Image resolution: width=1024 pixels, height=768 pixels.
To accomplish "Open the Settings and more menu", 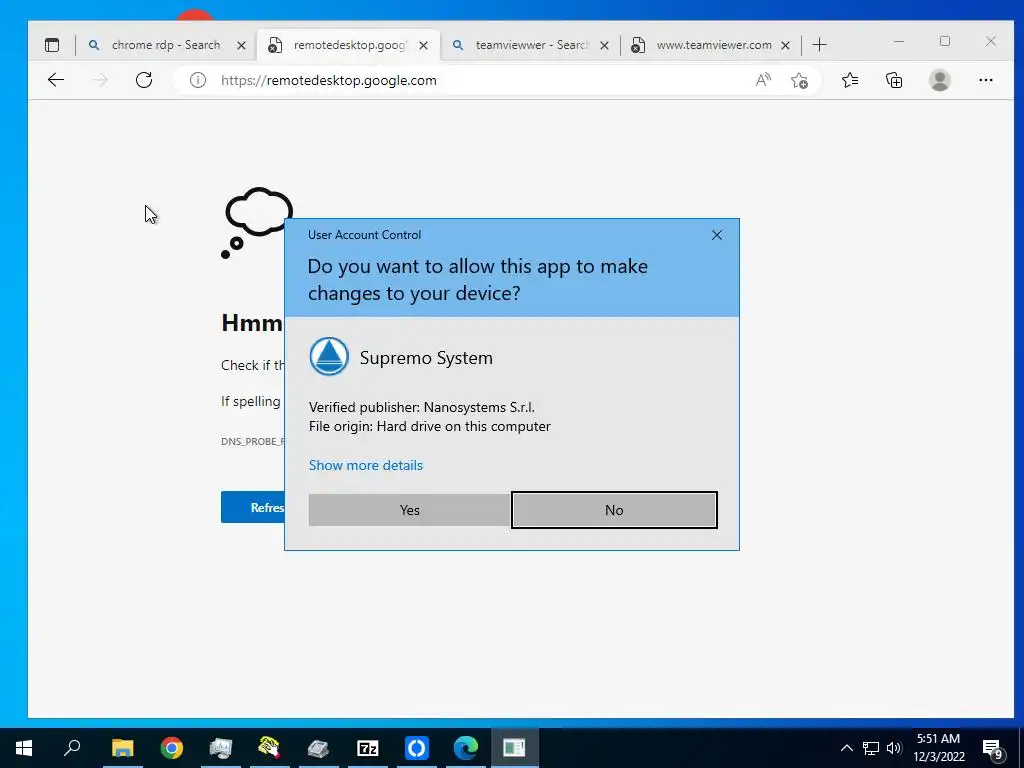I will (x=985, y=80).
